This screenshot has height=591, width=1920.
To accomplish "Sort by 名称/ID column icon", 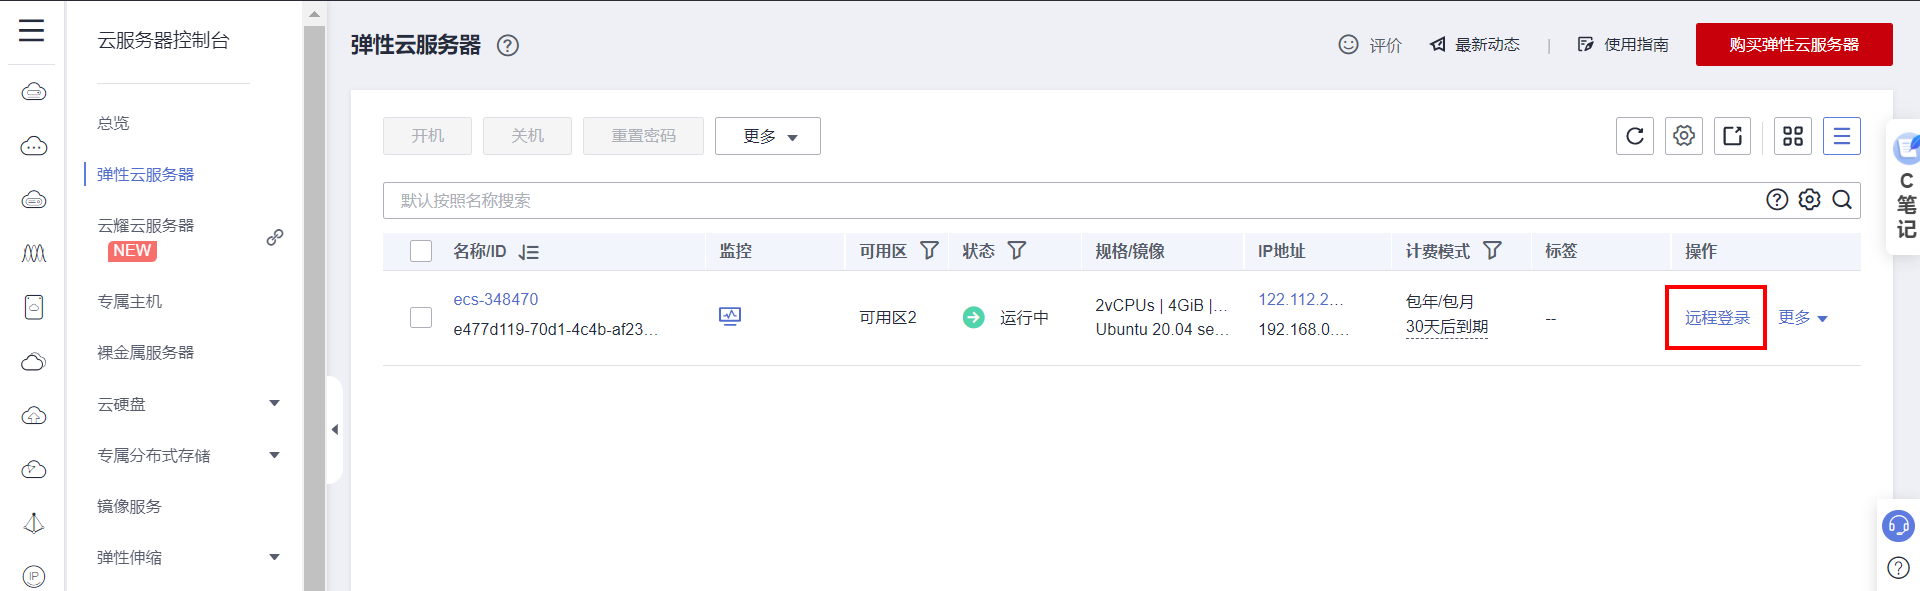I will (x=529, y=252).
